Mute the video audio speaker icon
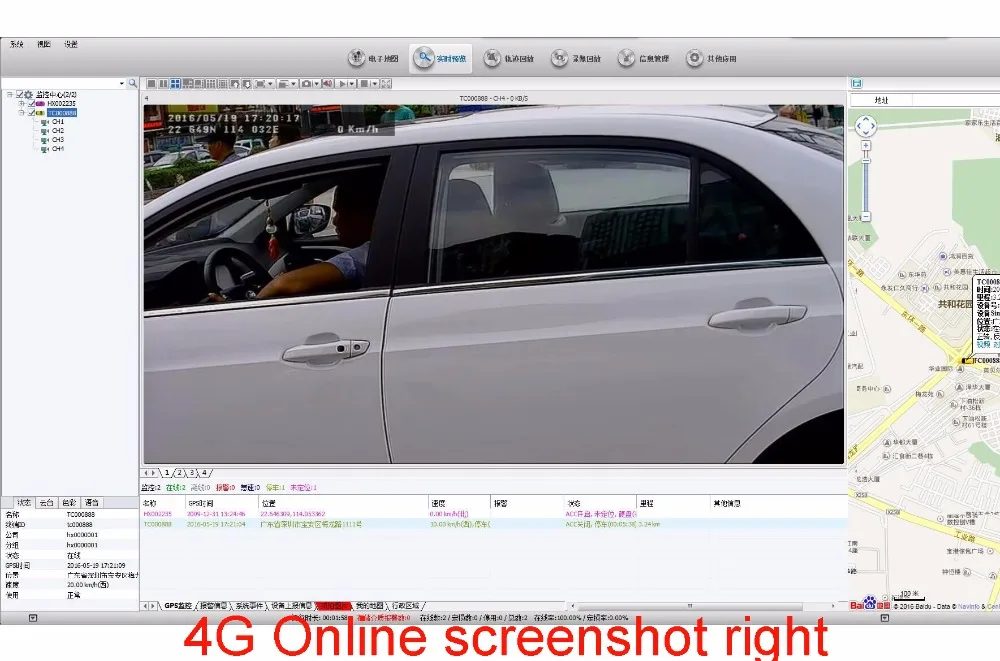 [327, 84]
